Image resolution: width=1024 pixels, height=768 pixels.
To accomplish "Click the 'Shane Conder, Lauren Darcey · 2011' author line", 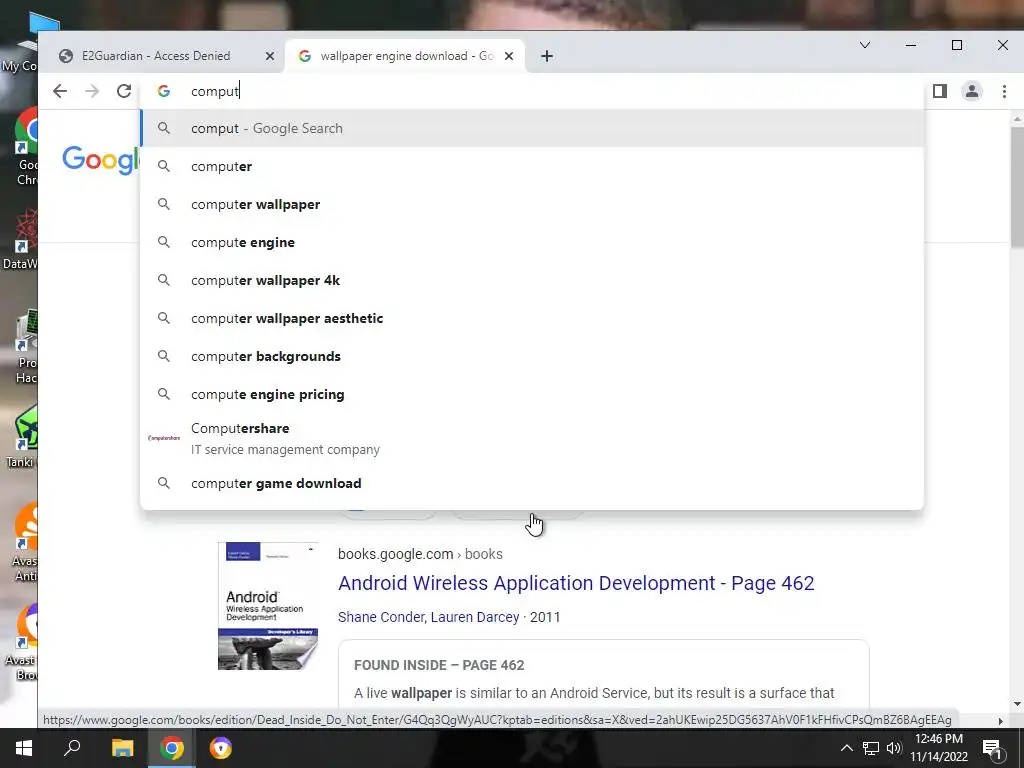I will (449, 617).
